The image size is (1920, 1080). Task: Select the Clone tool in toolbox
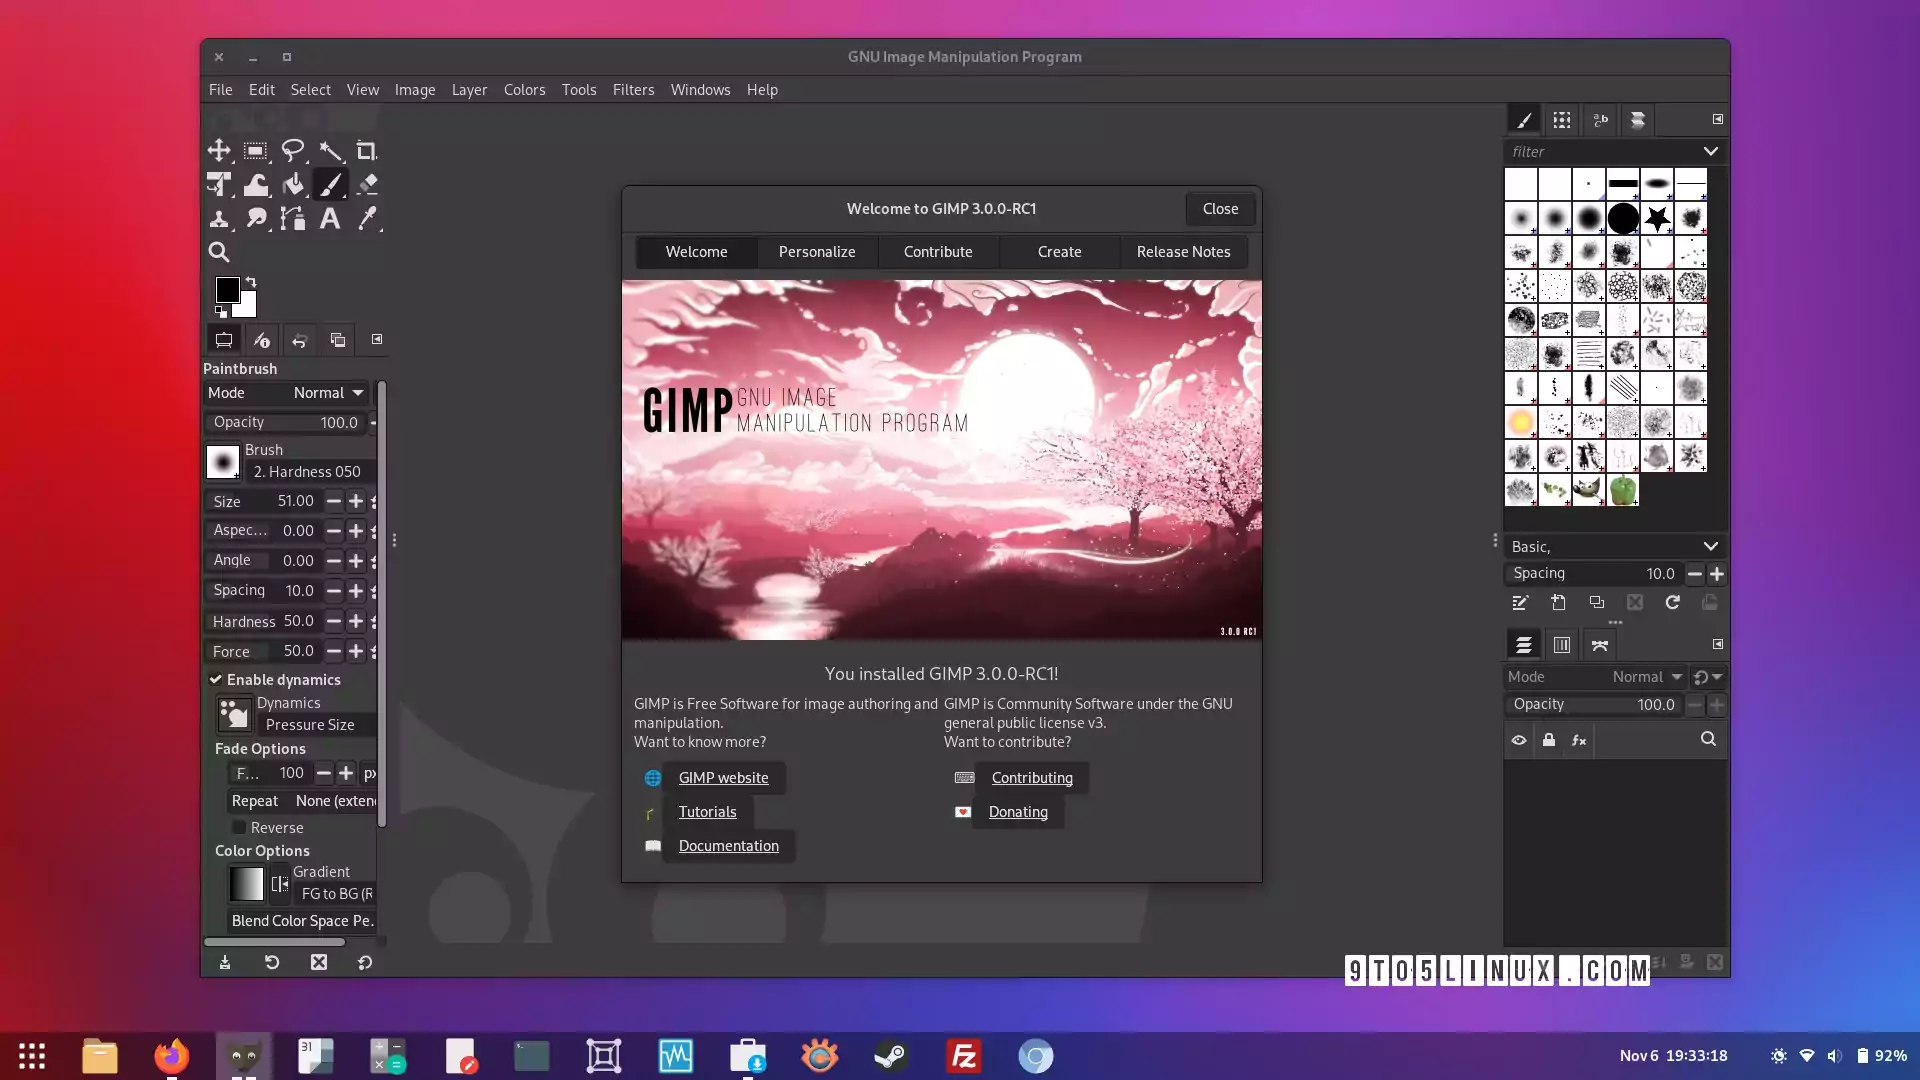point(221,218)
